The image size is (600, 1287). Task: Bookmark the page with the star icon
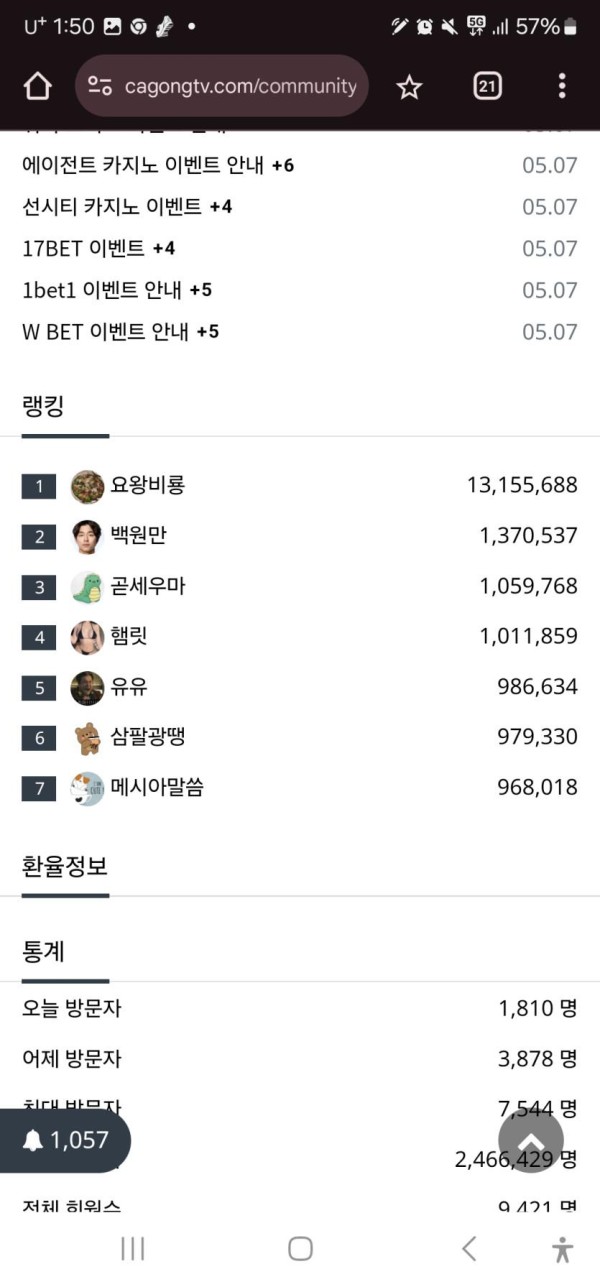pyautogui.click(x=409, y=87)
